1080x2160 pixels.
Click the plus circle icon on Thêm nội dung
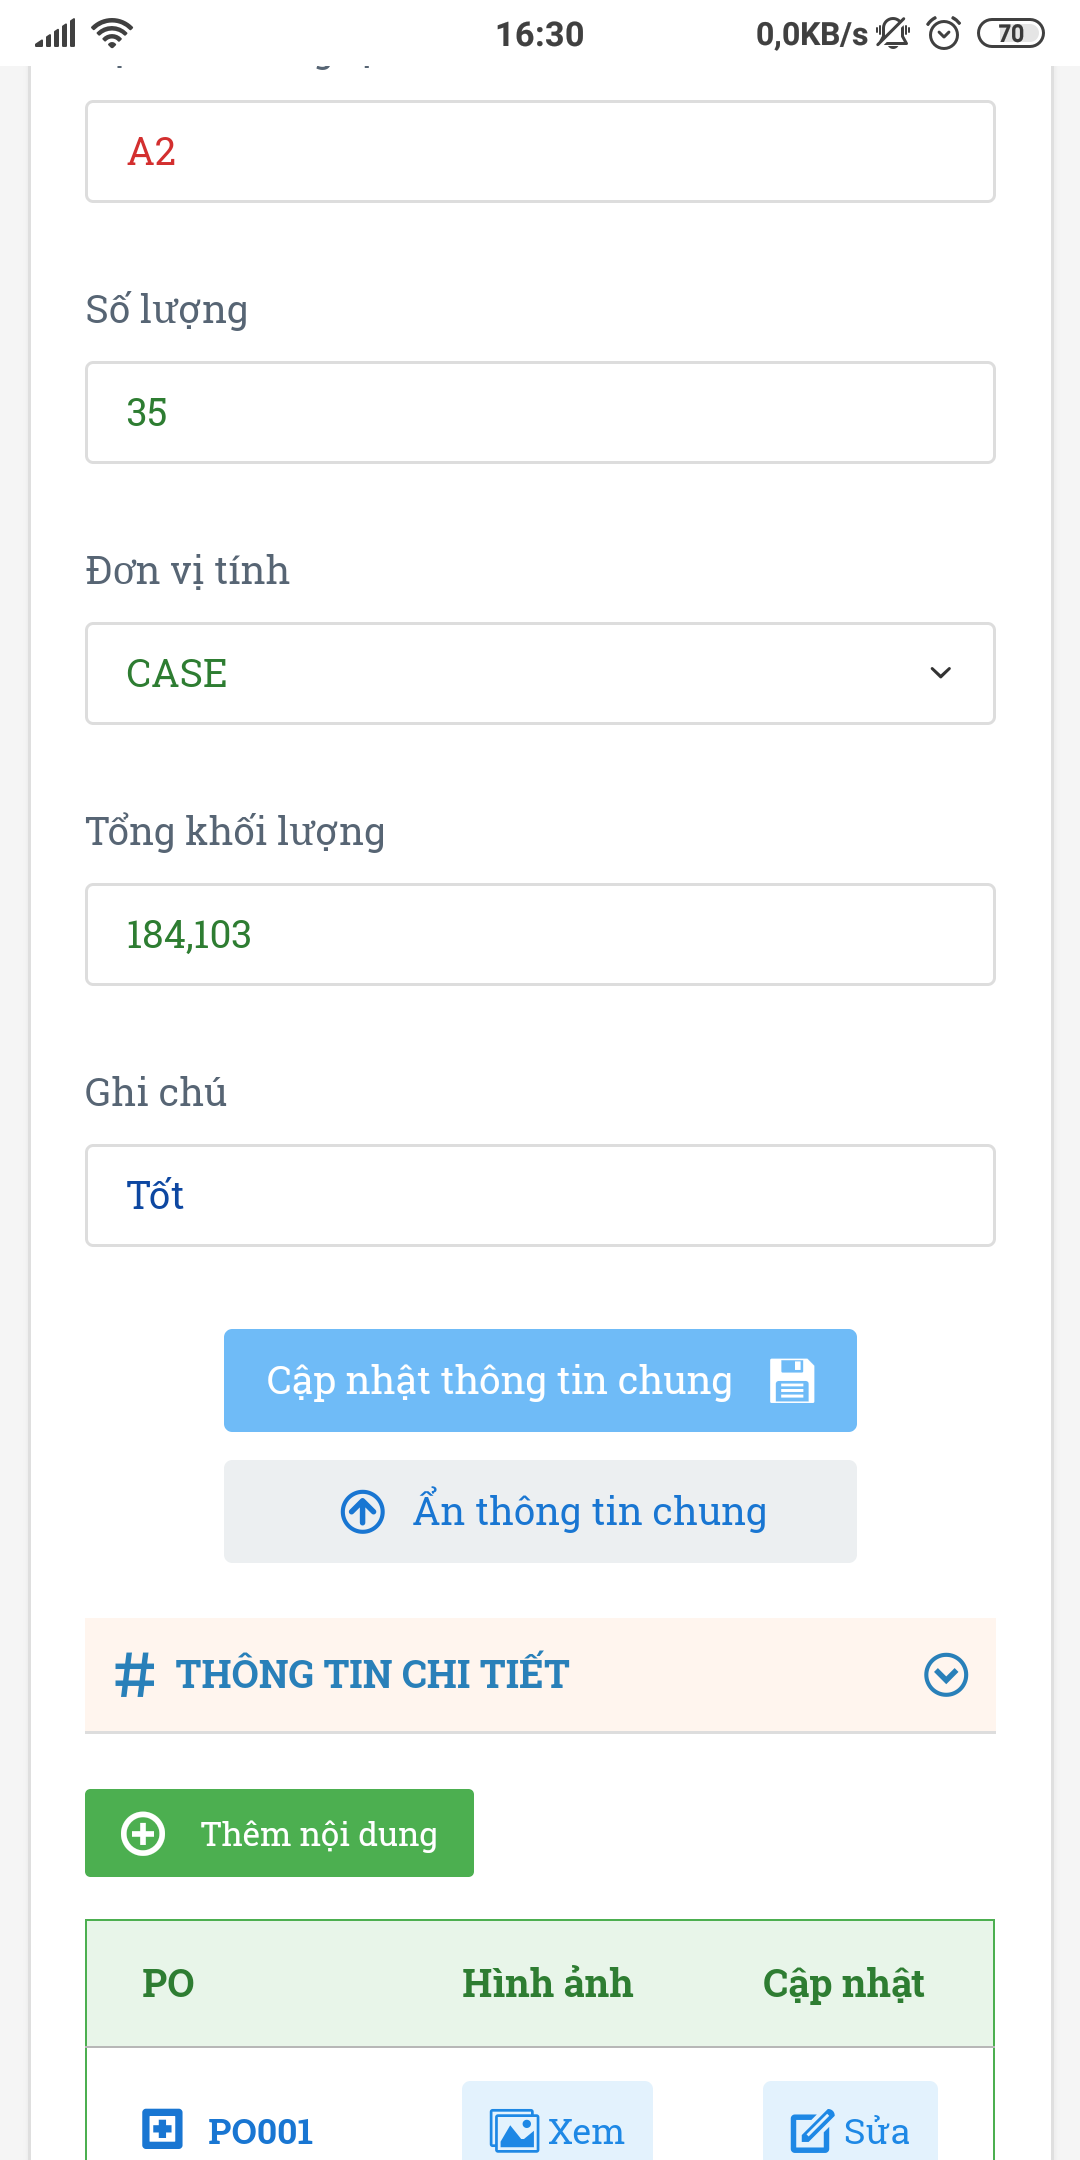coord(143,1833)
